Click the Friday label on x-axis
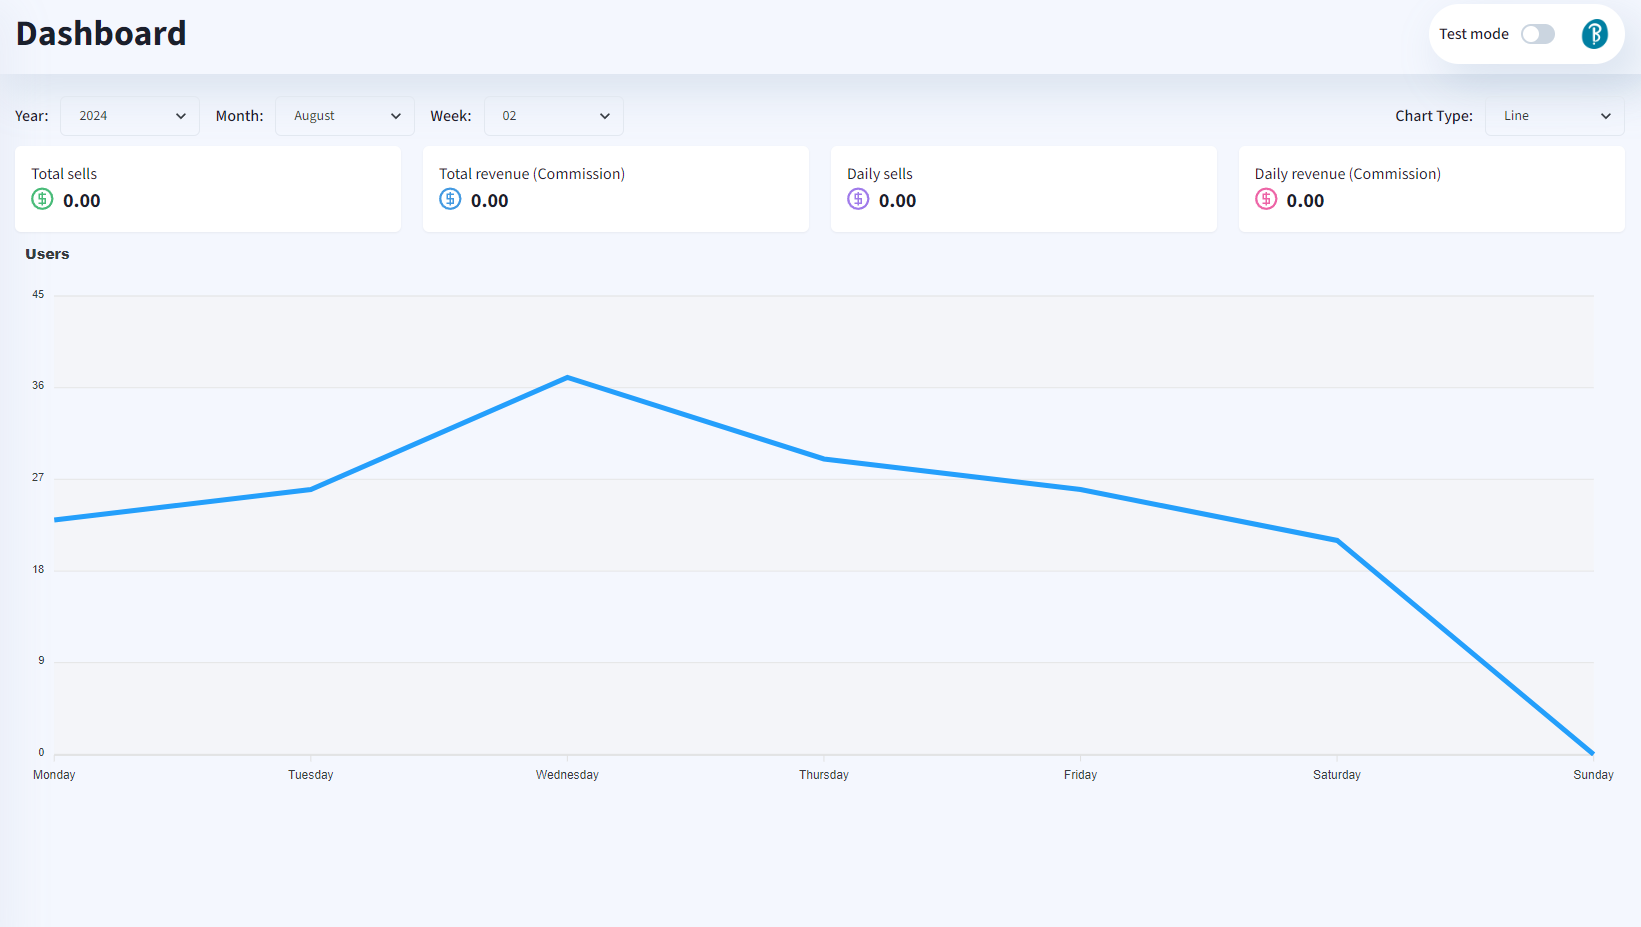 [x=1080, y=775]
